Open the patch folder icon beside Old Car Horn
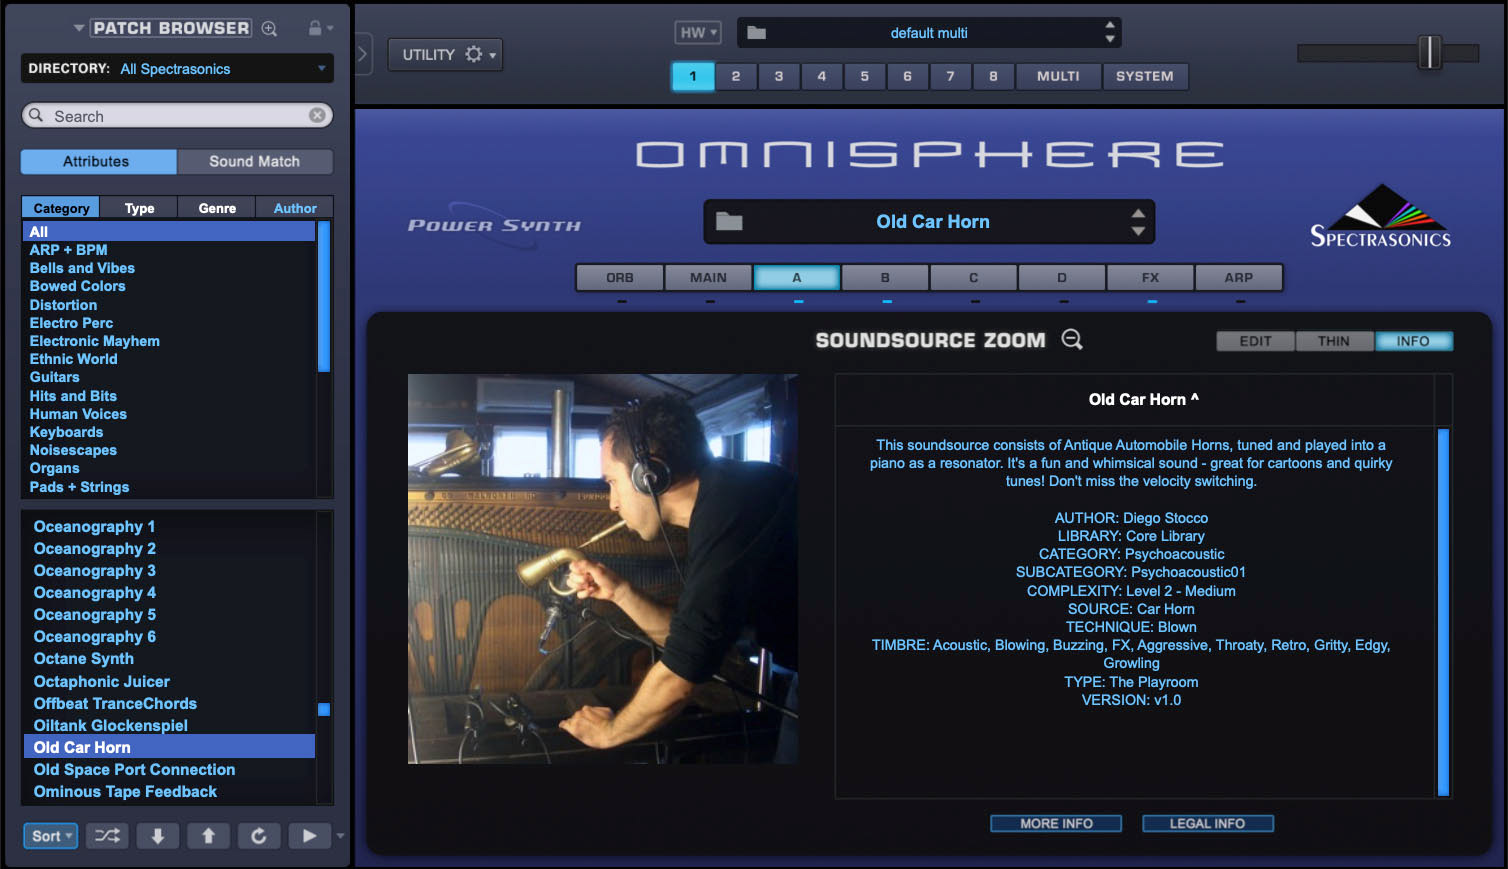 click(x=729, y=222)
